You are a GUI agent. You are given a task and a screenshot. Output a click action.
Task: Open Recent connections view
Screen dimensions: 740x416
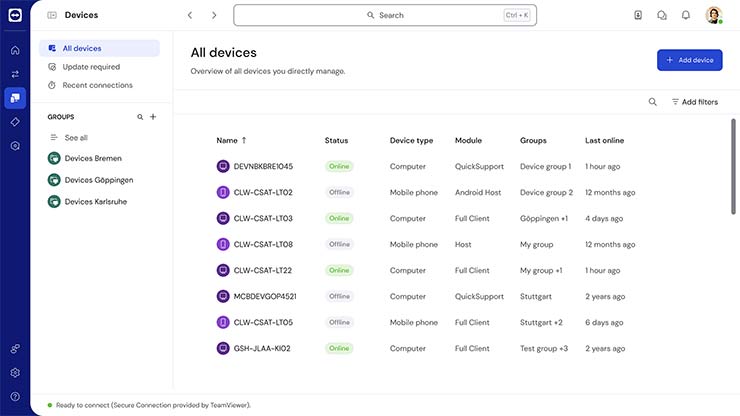[97, 85]
